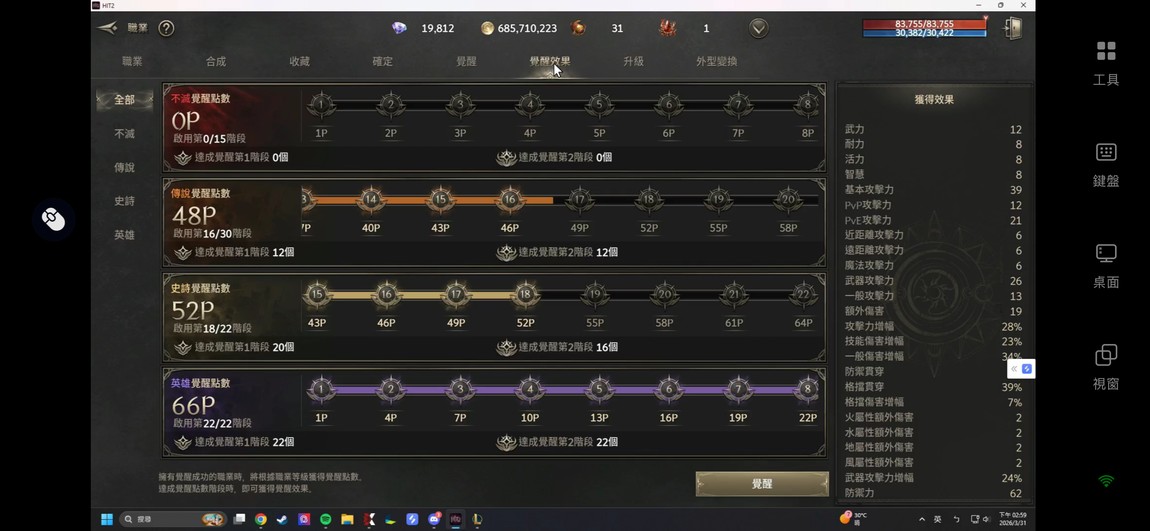1150x531 pixels.
Task: Click the gold coin currency icon
Action: coord(487,29)
